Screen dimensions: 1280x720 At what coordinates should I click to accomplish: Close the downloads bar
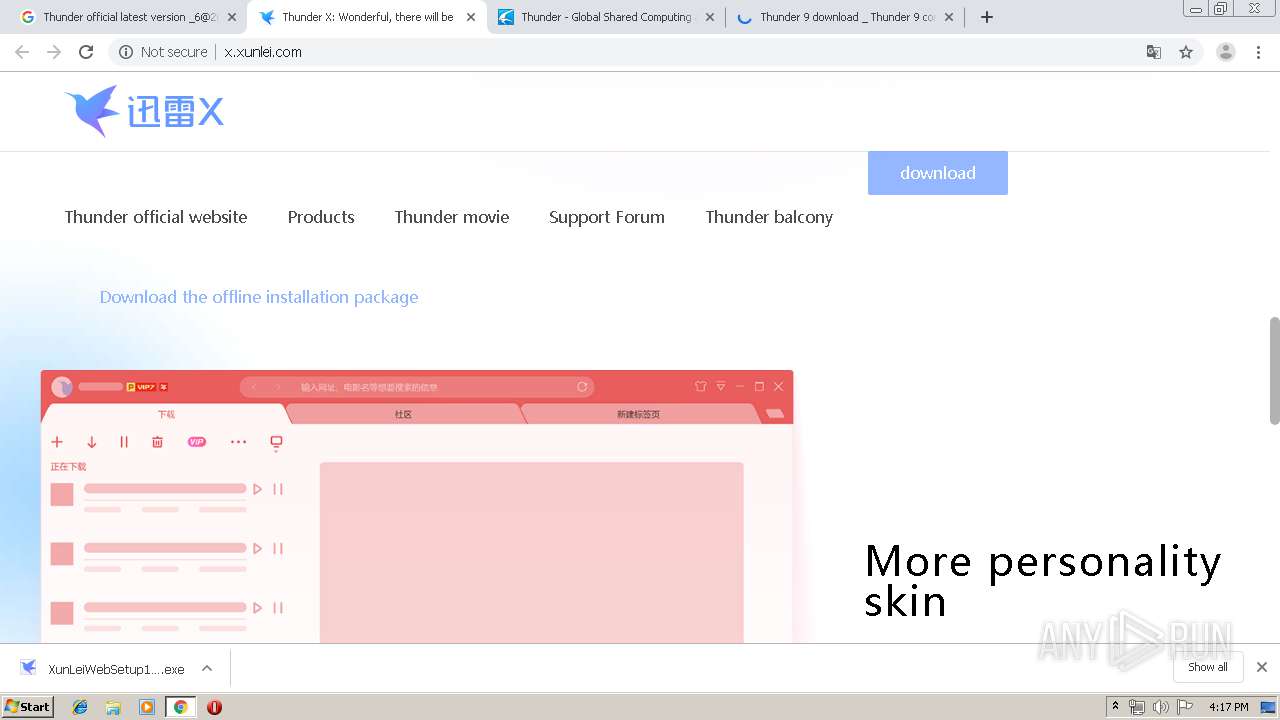(1262, 667)
